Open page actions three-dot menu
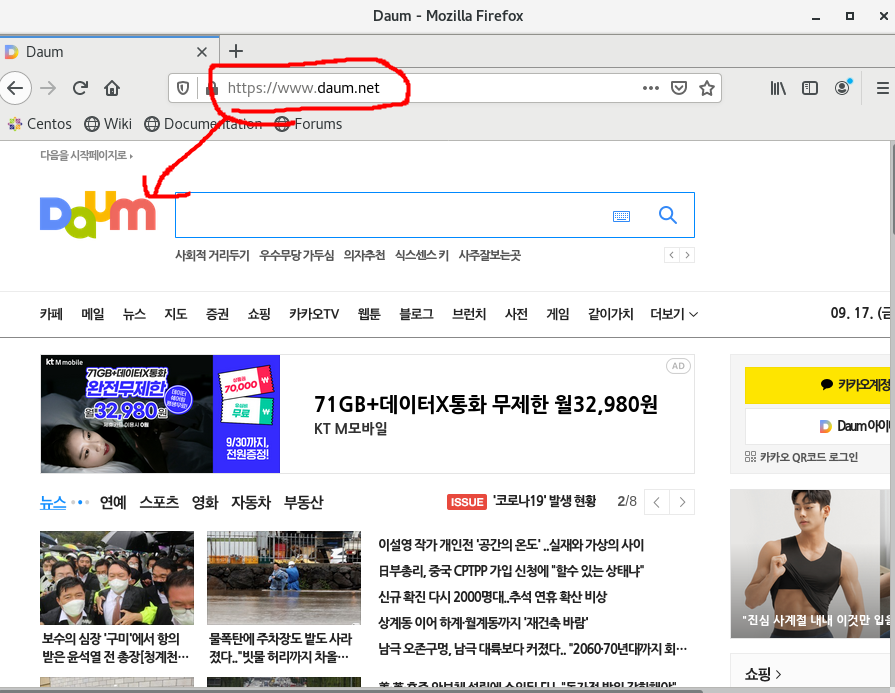The height and width of the screenshot is (693, 895). click(x=651, y=88)
